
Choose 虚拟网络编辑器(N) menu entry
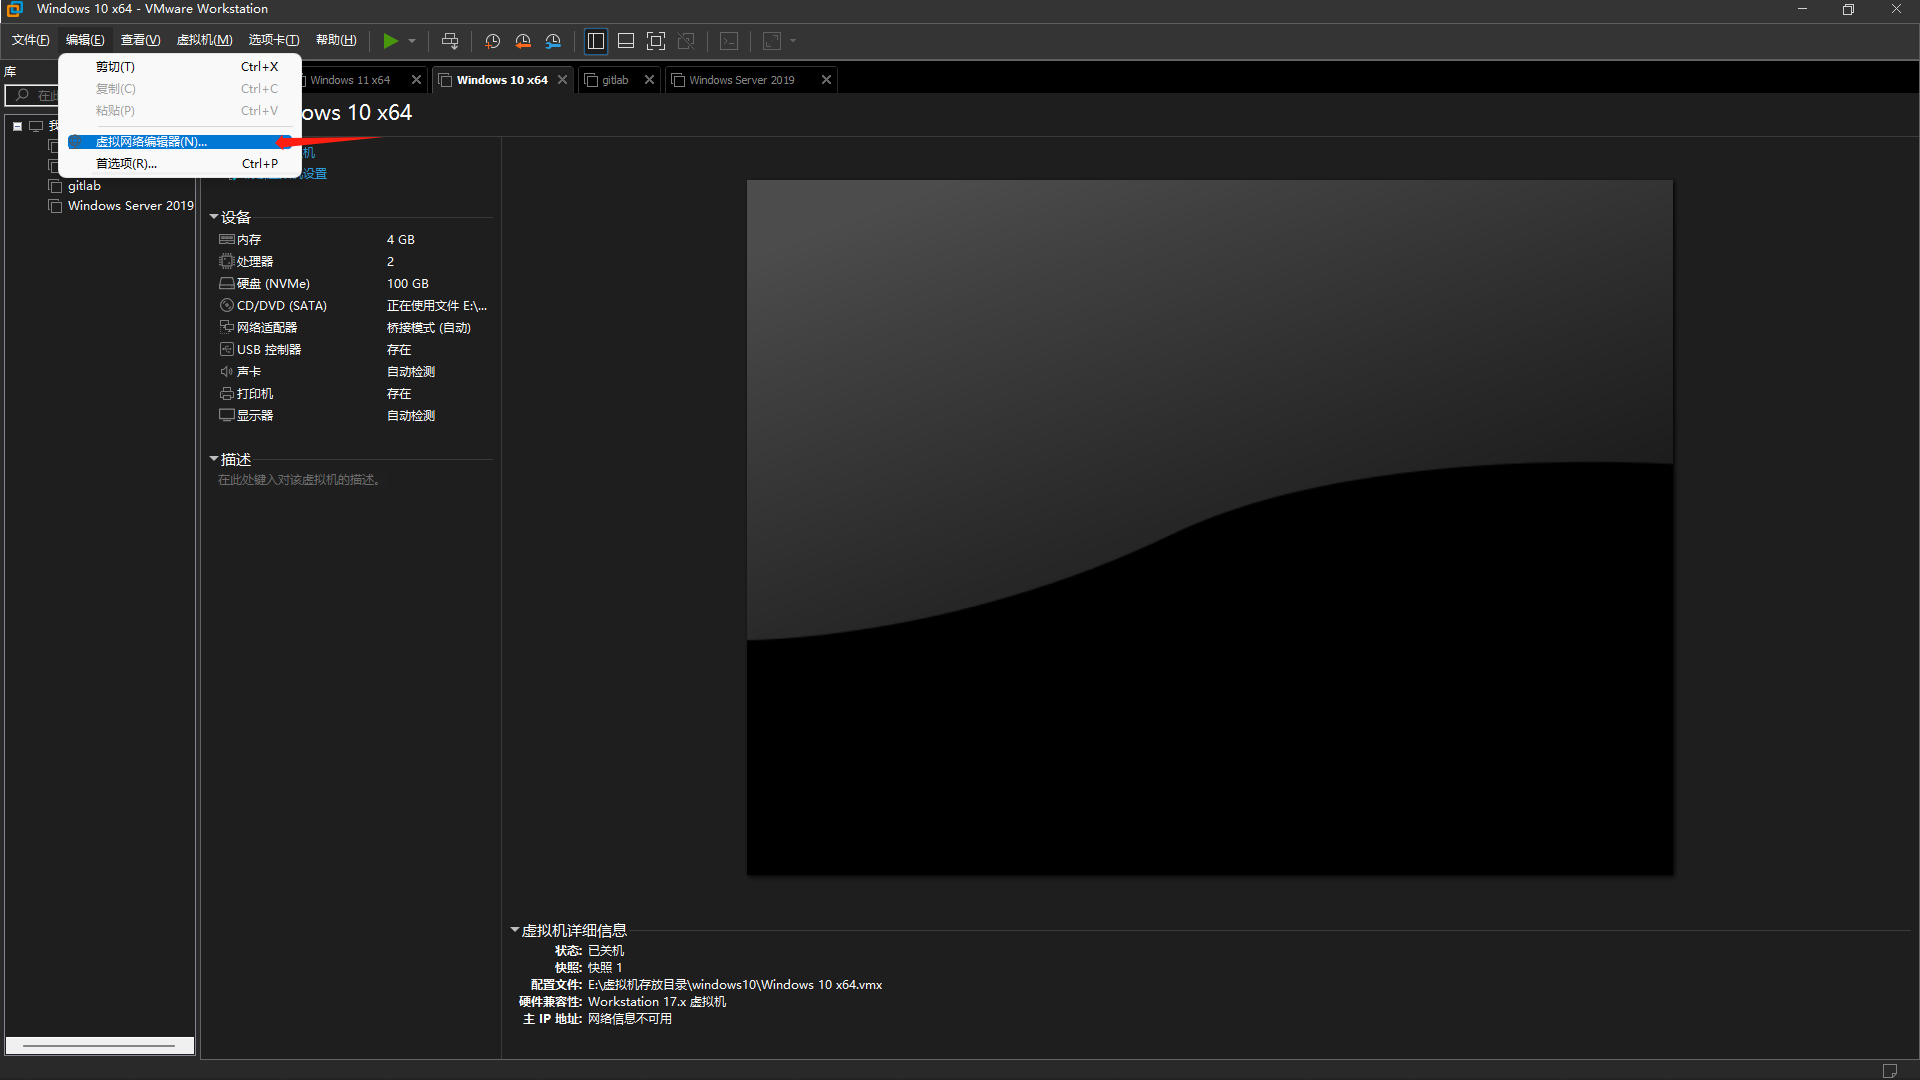(180, 142)
